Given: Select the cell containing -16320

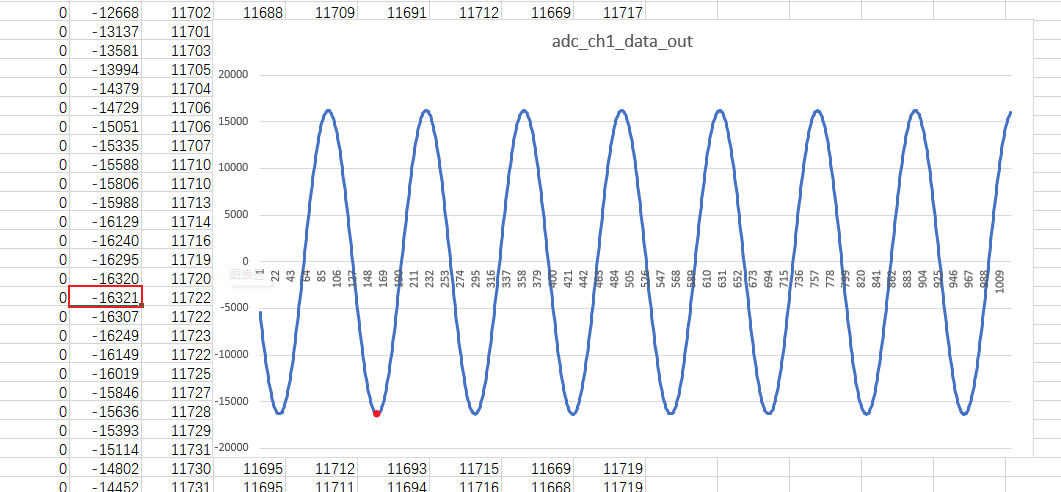Looking at the screenshot, I should pyautogui.click(x=106, y=278).
